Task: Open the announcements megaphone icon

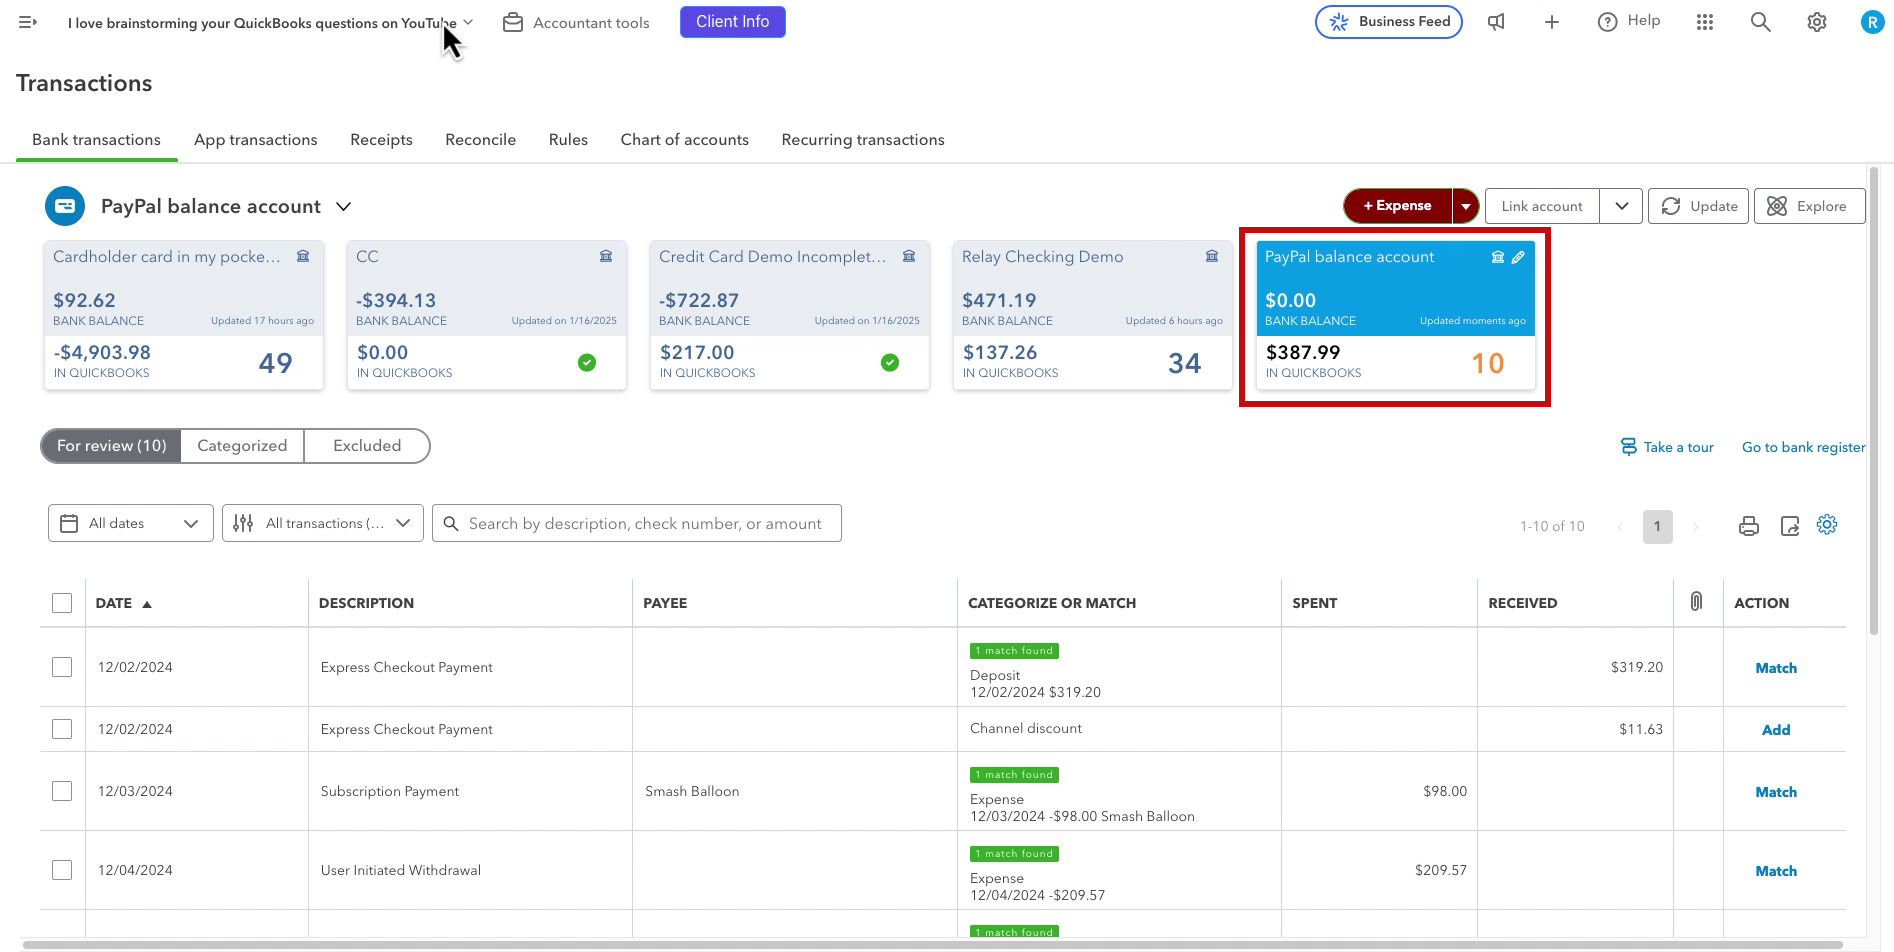Action: (1496, 22)
